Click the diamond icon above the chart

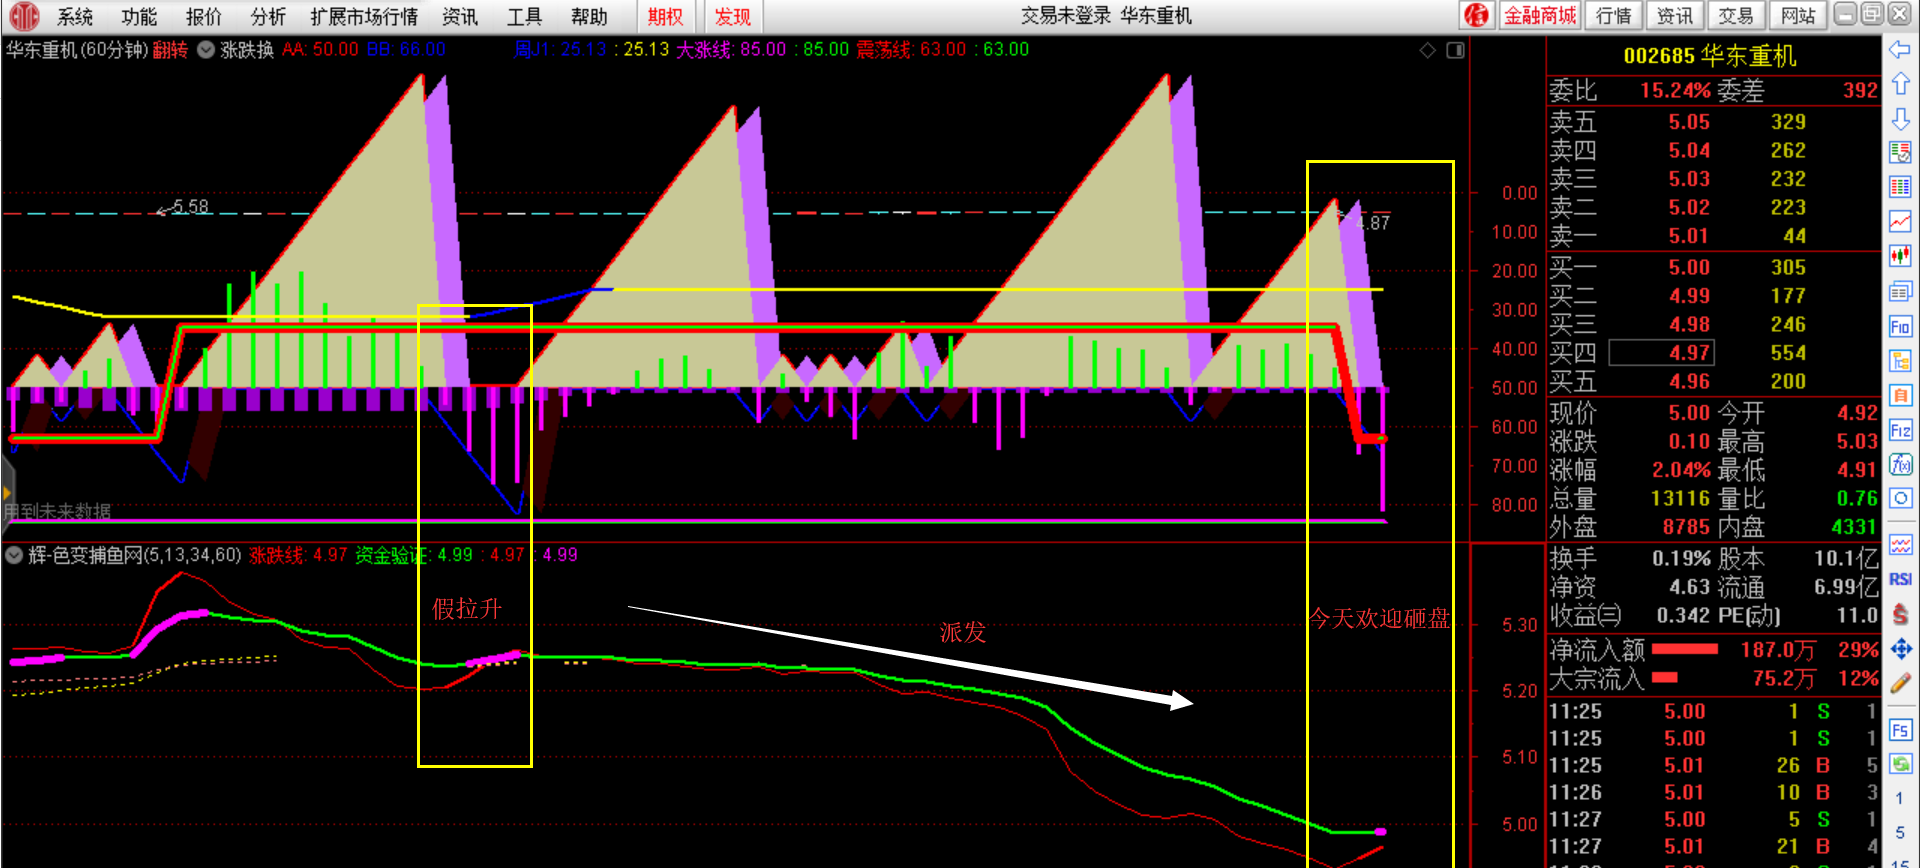(1427, 50)
